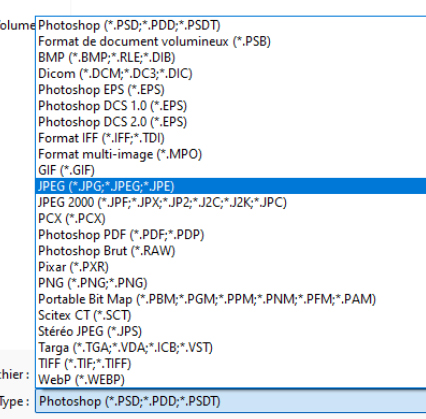This screenshot has width=426, height=419.
Task: Pick TIFF (*.TIF;*.TIFF) file type
Action: pos(231,363)
